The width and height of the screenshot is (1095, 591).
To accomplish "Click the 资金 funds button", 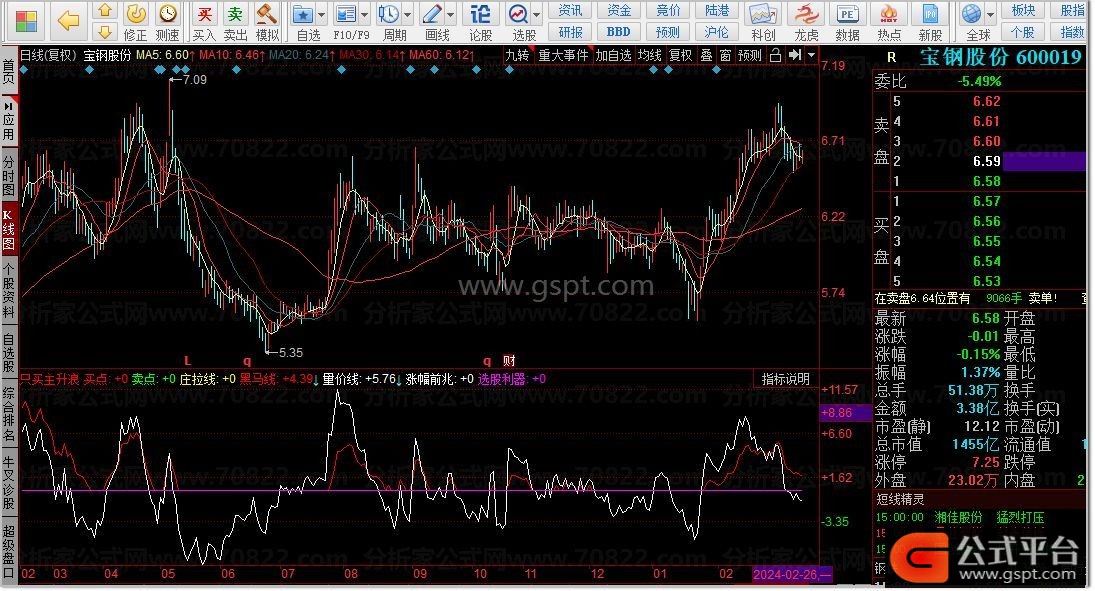I will 619,10.
